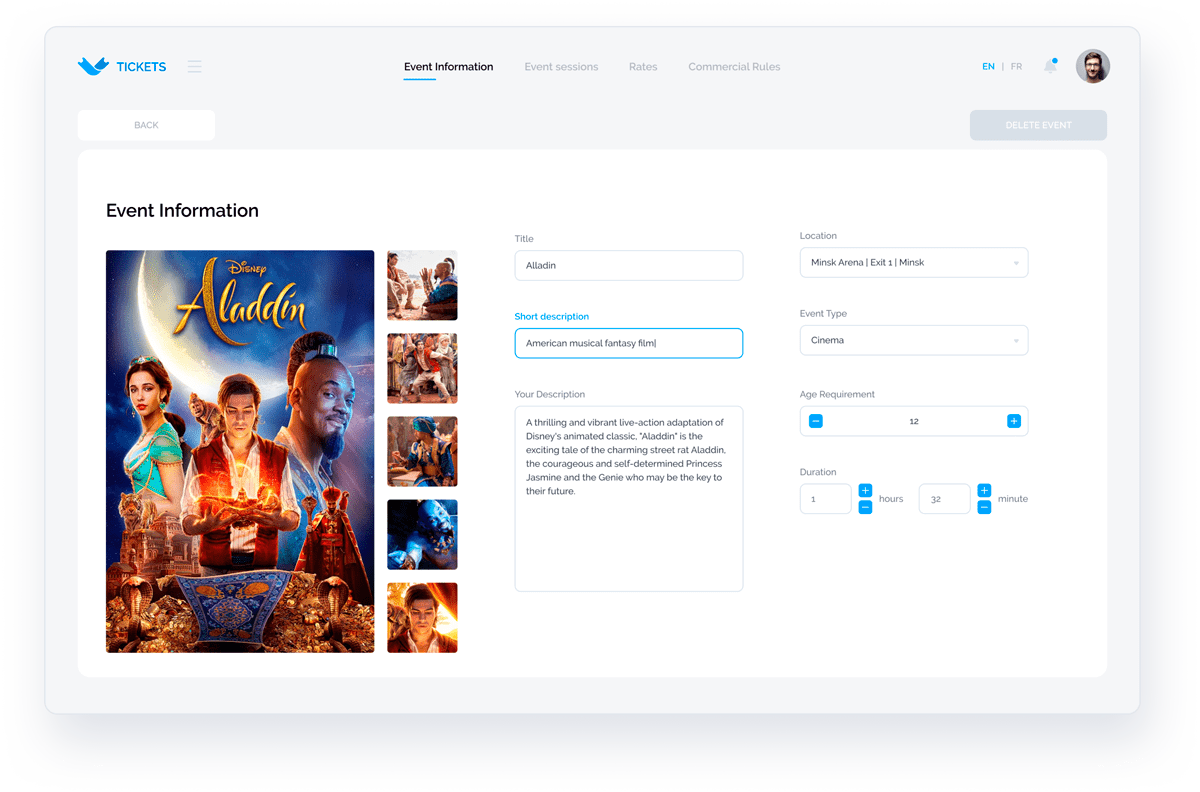Decrease duration minutes with minus button
1200x792 pixels.
tap(984, 507)
